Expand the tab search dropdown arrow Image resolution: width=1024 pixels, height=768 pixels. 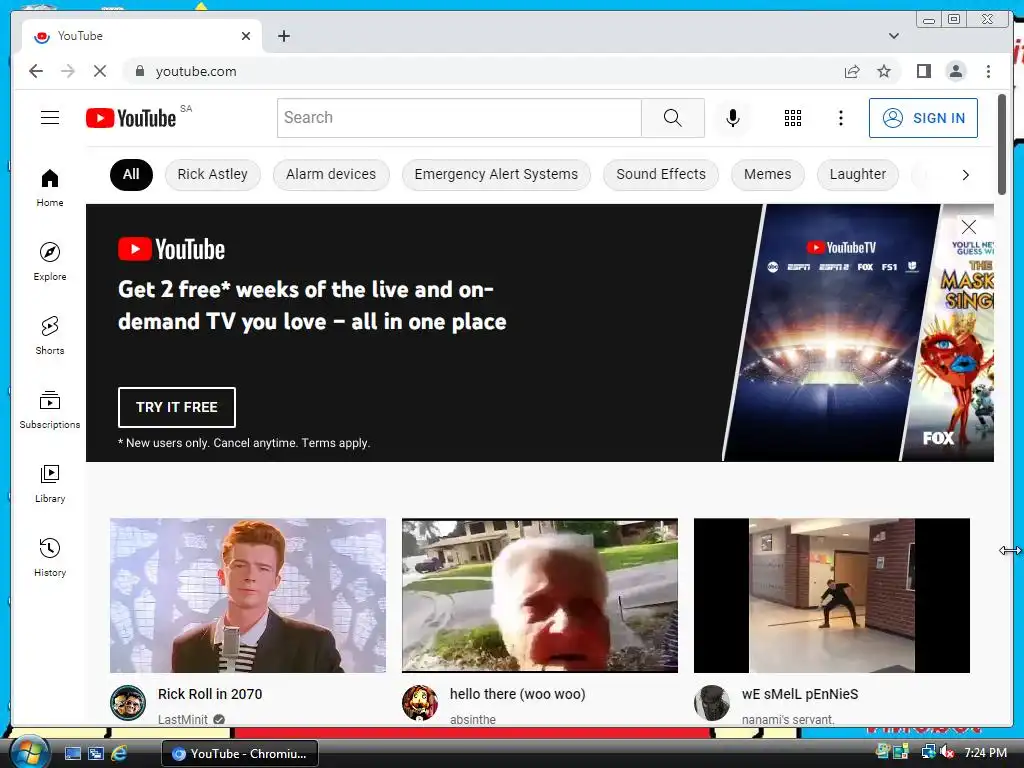tap(893, 36)
